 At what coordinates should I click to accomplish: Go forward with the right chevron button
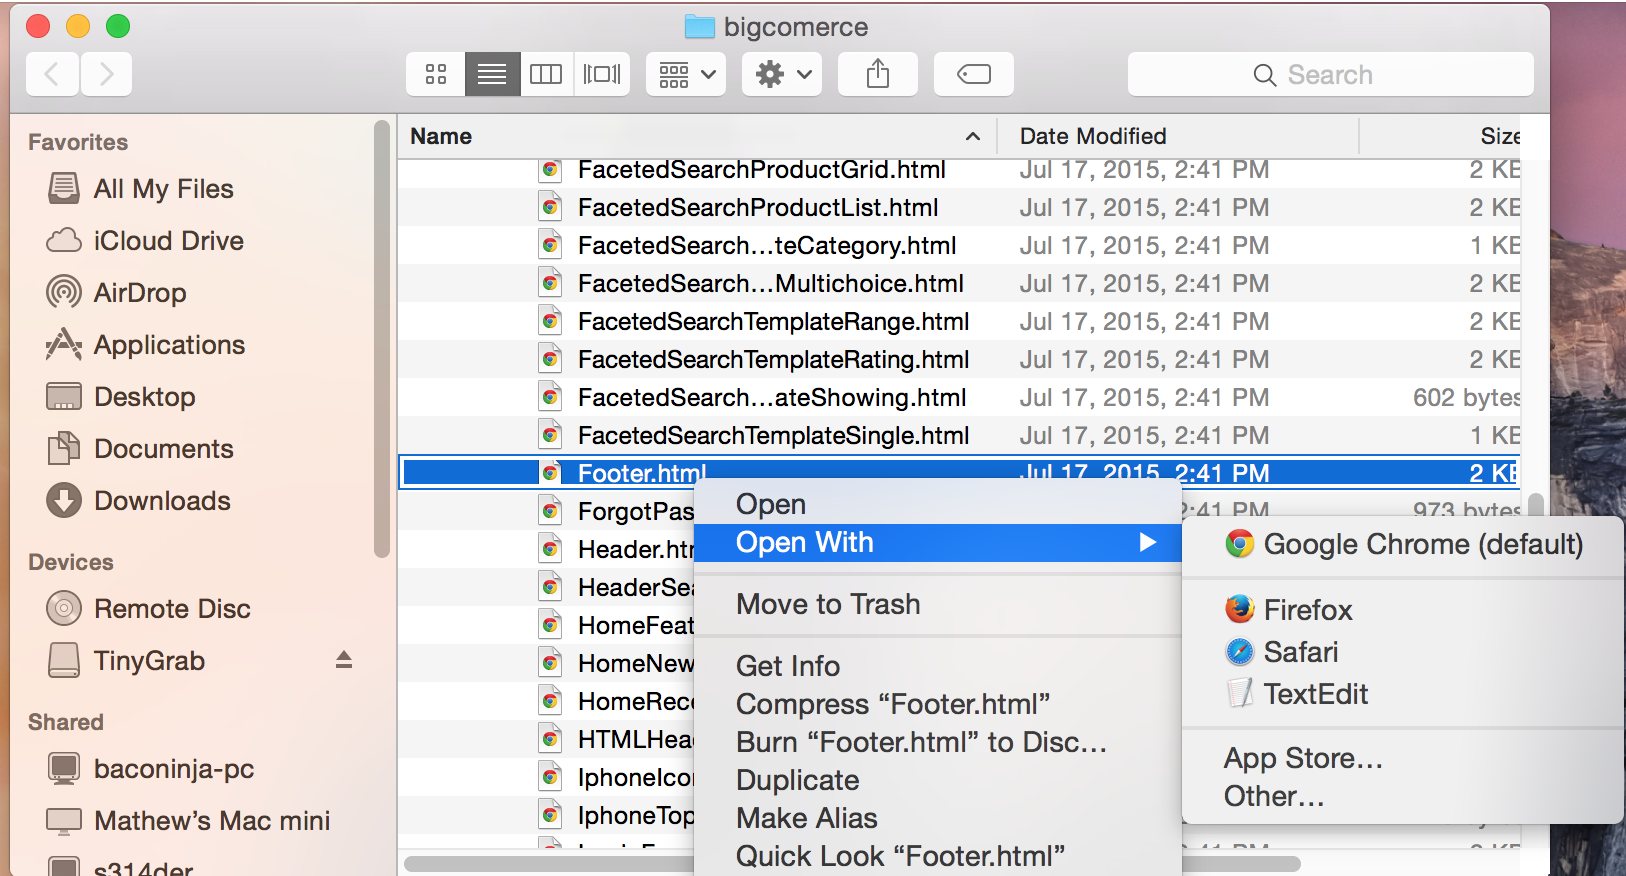pyautogui.click(x=106, y=74)
